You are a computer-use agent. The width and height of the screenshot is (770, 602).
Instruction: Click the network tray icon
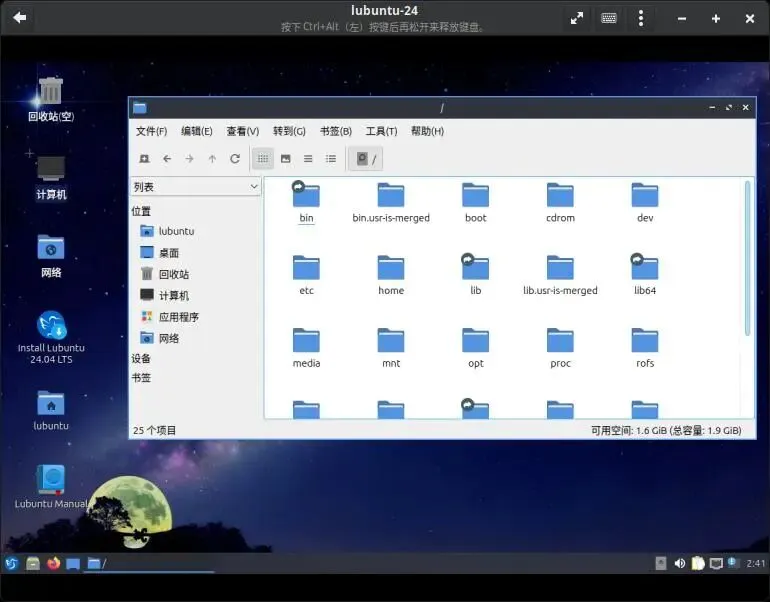tap(716, 563)
